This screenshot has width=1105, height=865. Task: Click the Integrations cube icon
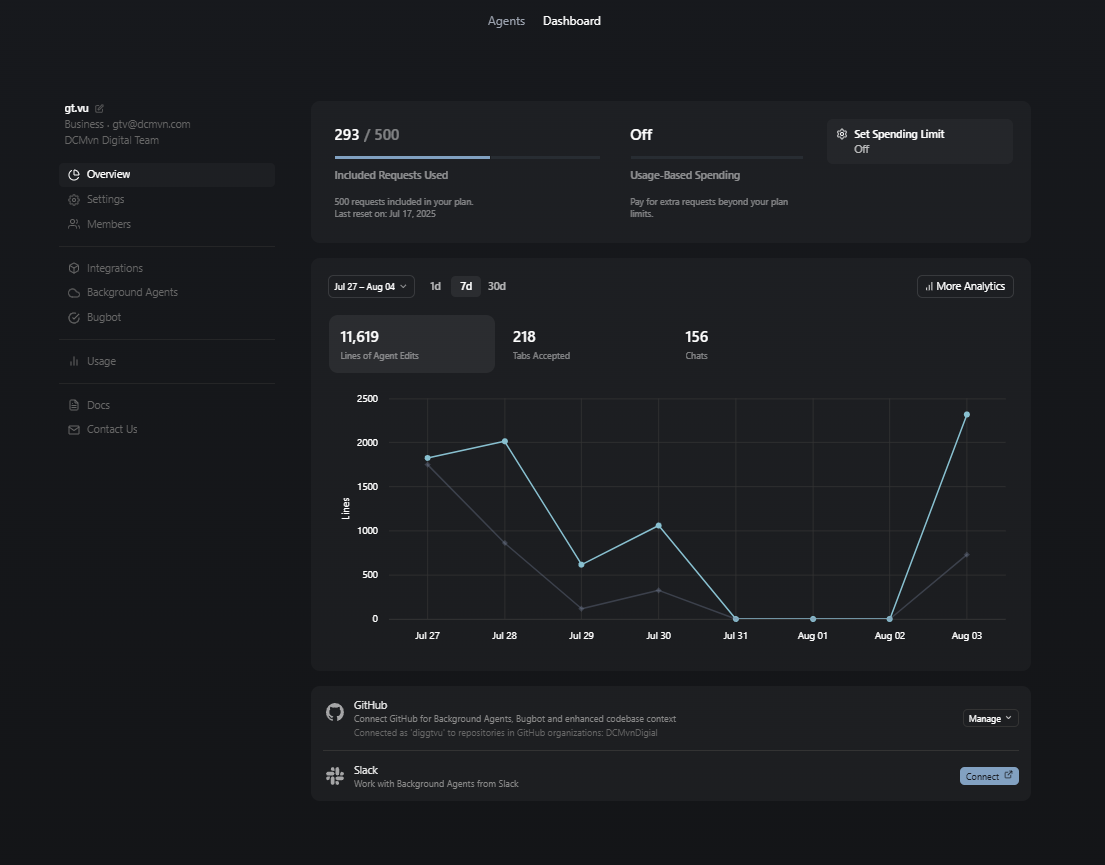pyautogui.click(x=74, y=269)
